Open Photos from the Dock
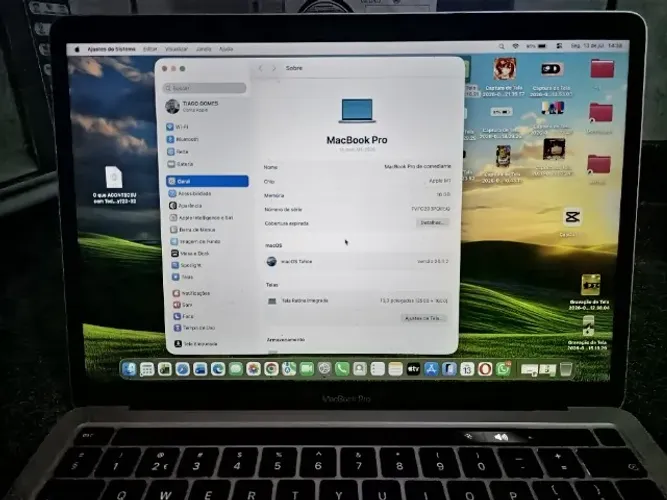Viewport: 667px width, 500px height. coord(253,369)
